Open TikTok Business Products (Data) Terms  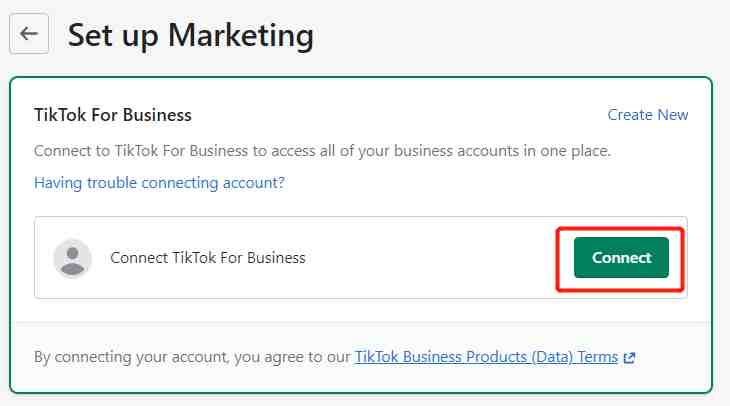pos(486,357)
